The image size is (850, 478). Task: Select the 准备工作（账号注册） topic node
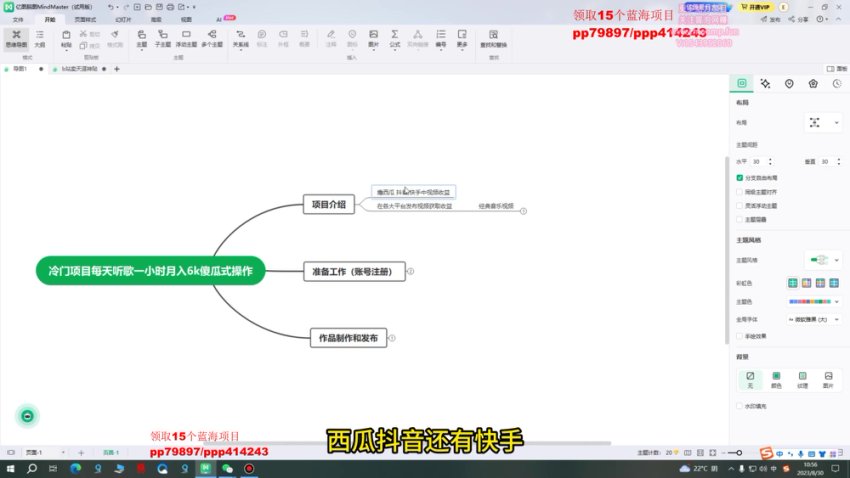pos(354,271)
